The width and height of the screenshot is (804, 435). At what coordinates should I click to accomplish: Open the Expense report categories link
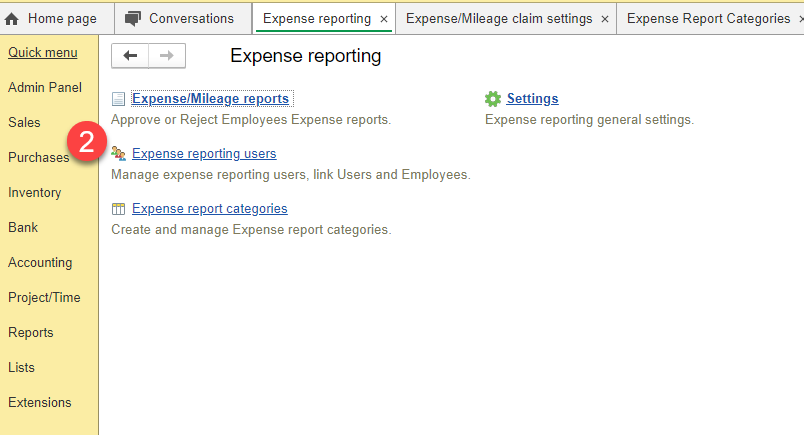click(210, 208)
